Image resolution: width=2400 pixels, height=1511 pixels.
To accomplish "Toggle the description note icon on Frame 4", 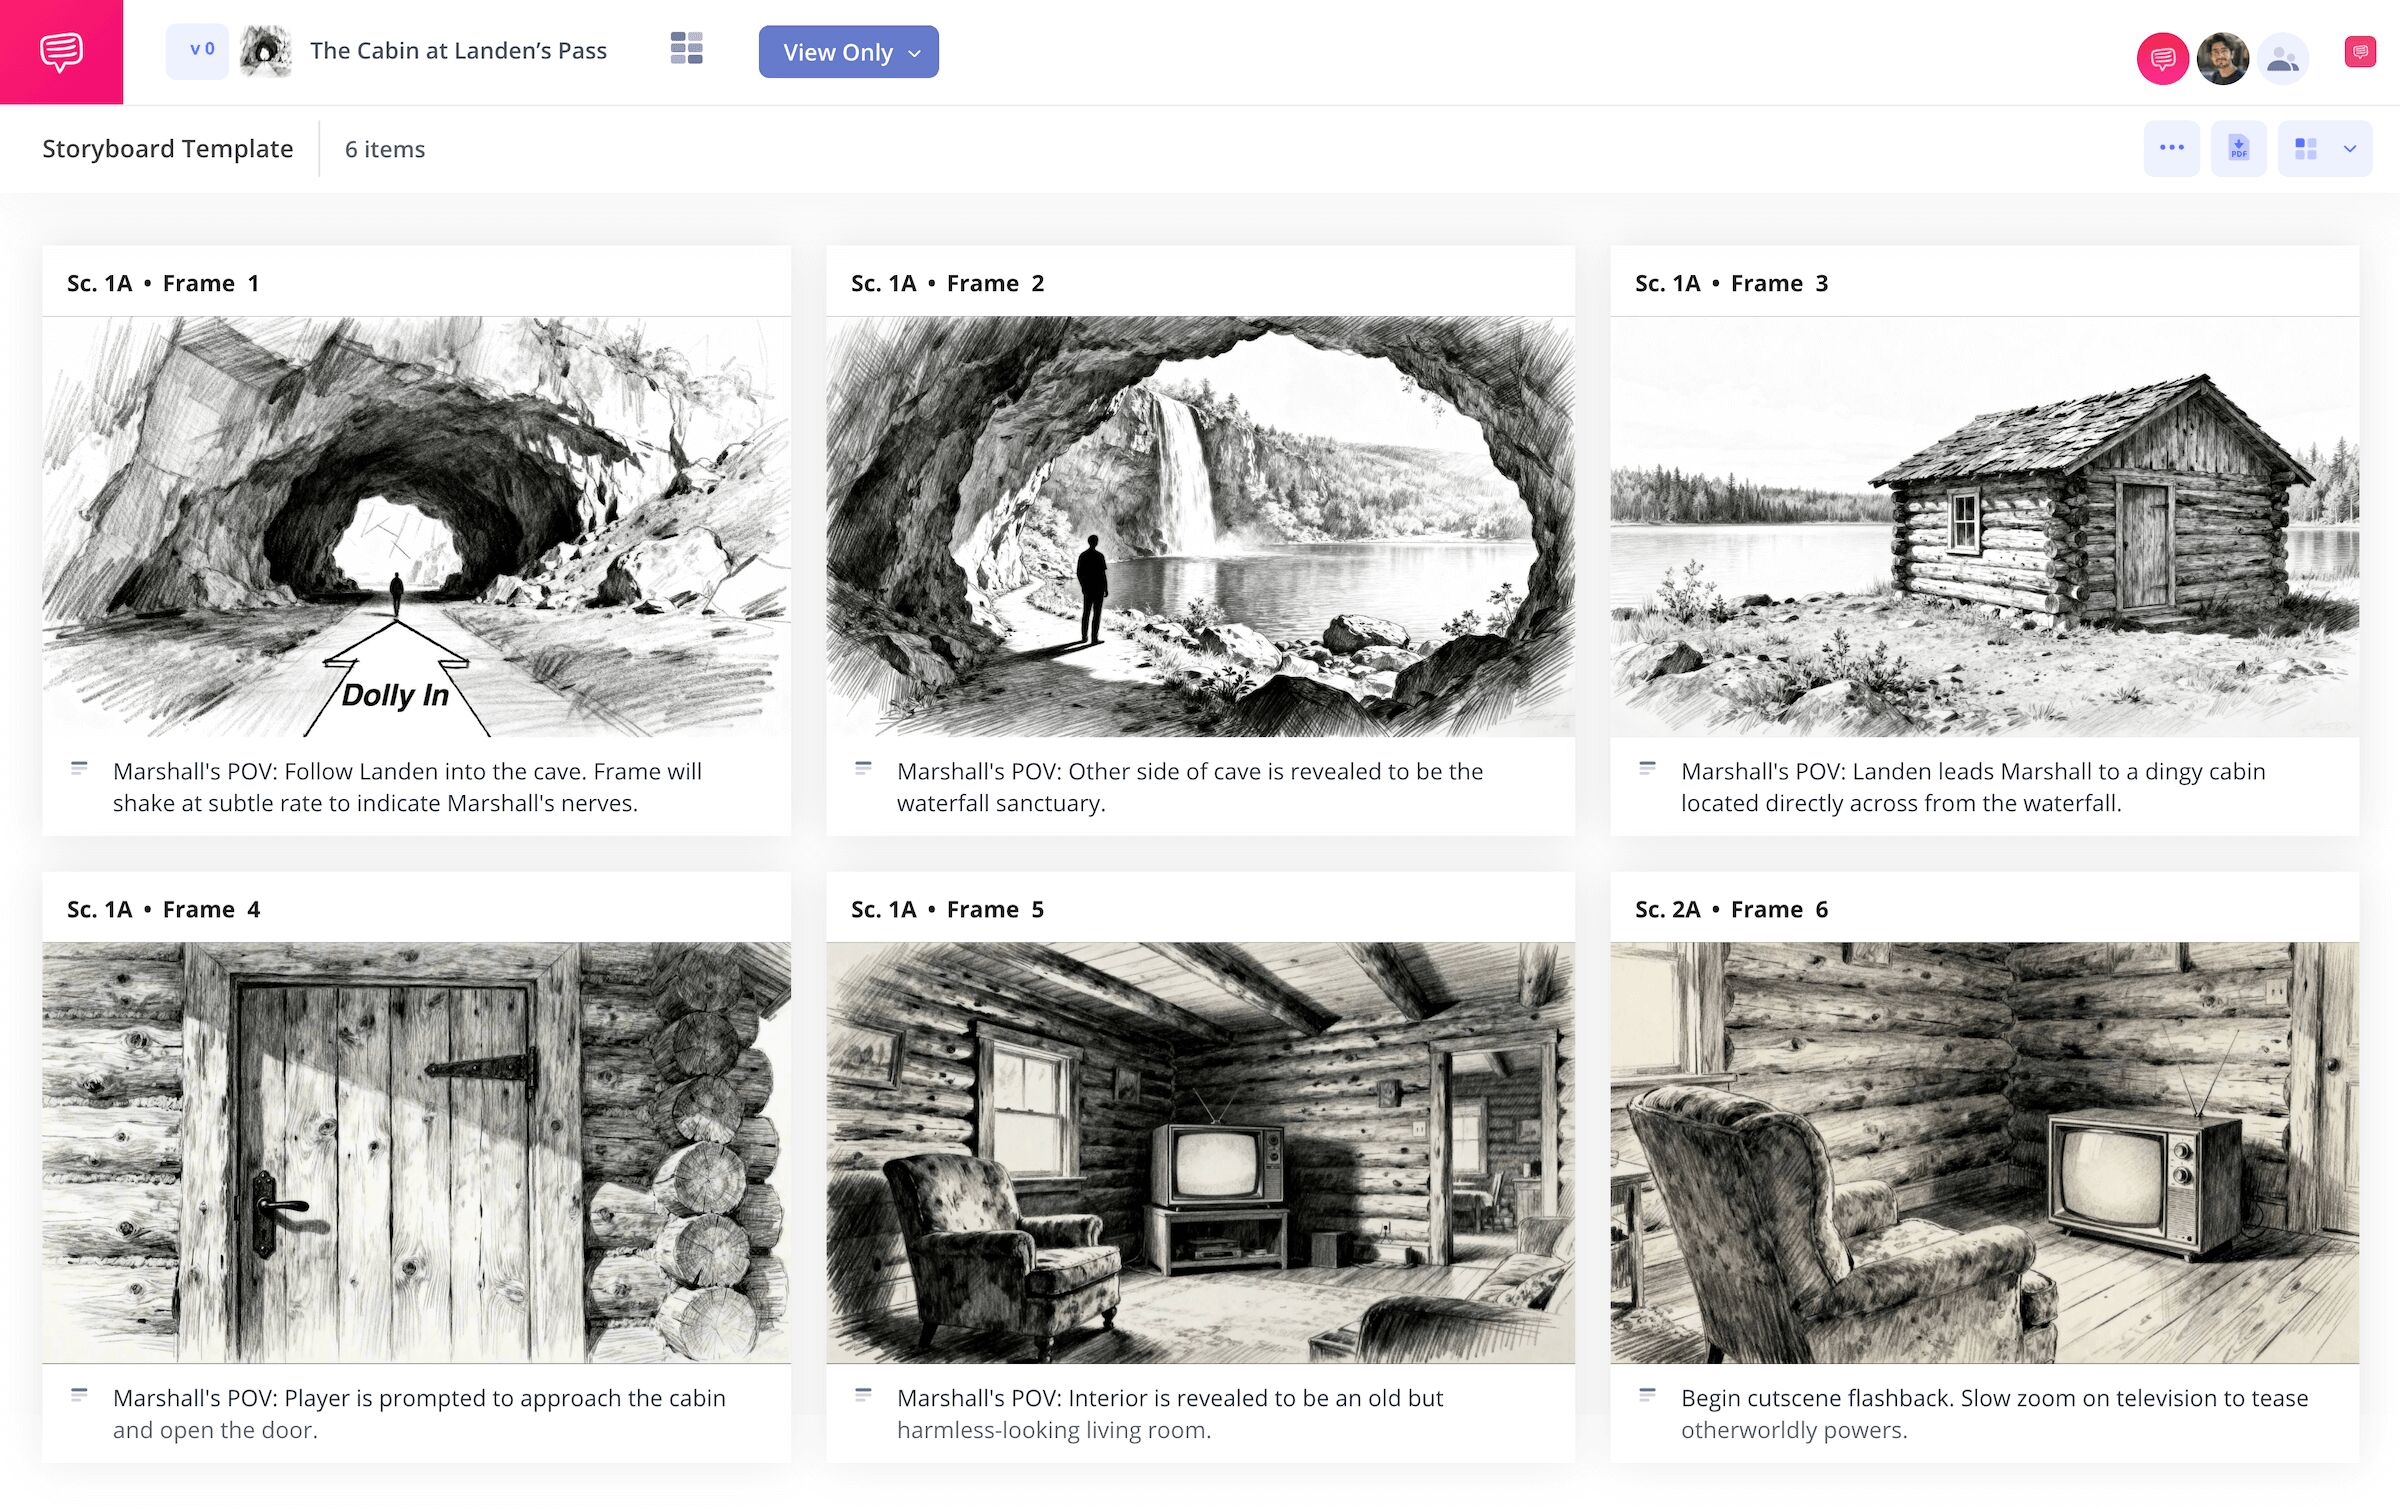I will click(x=80, y=1395).
